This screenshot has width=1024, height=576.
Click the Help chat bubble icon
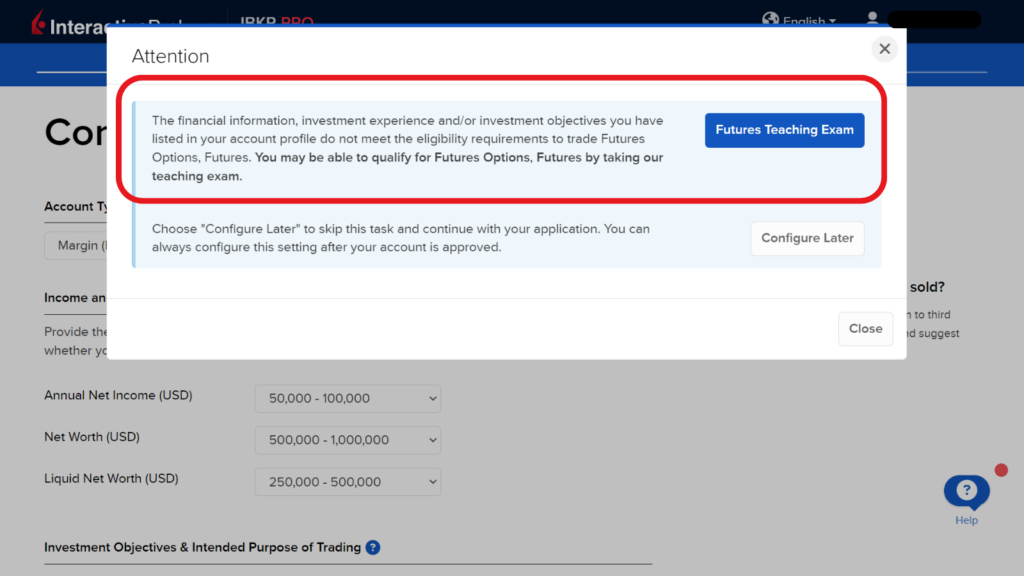(966, 489)
